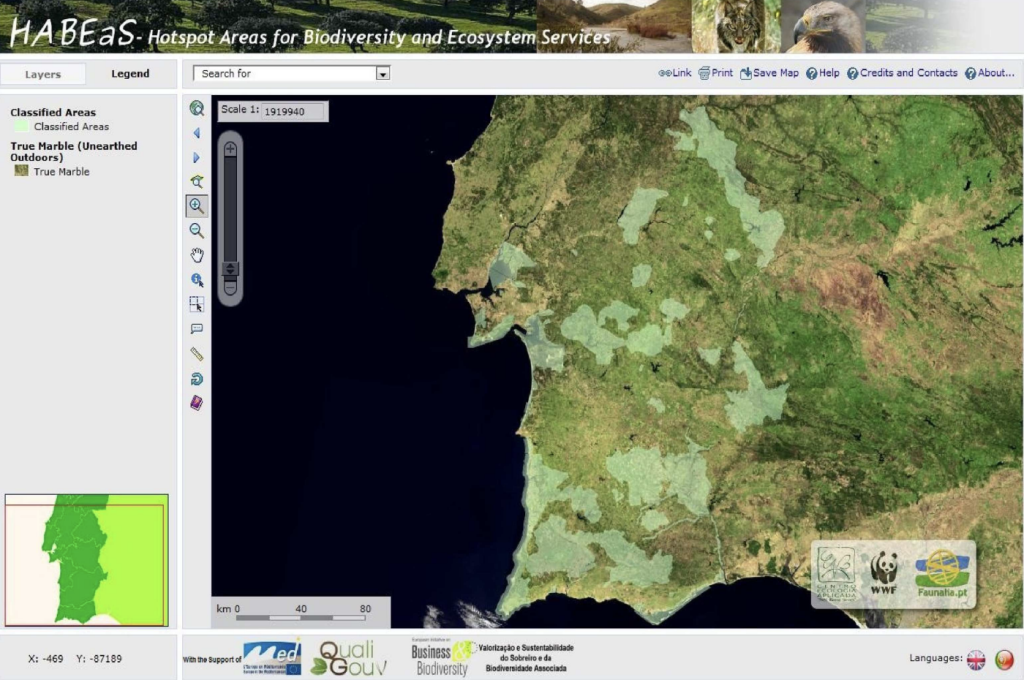Click the Y: -87189 coordinate readout

pos(99,658)
